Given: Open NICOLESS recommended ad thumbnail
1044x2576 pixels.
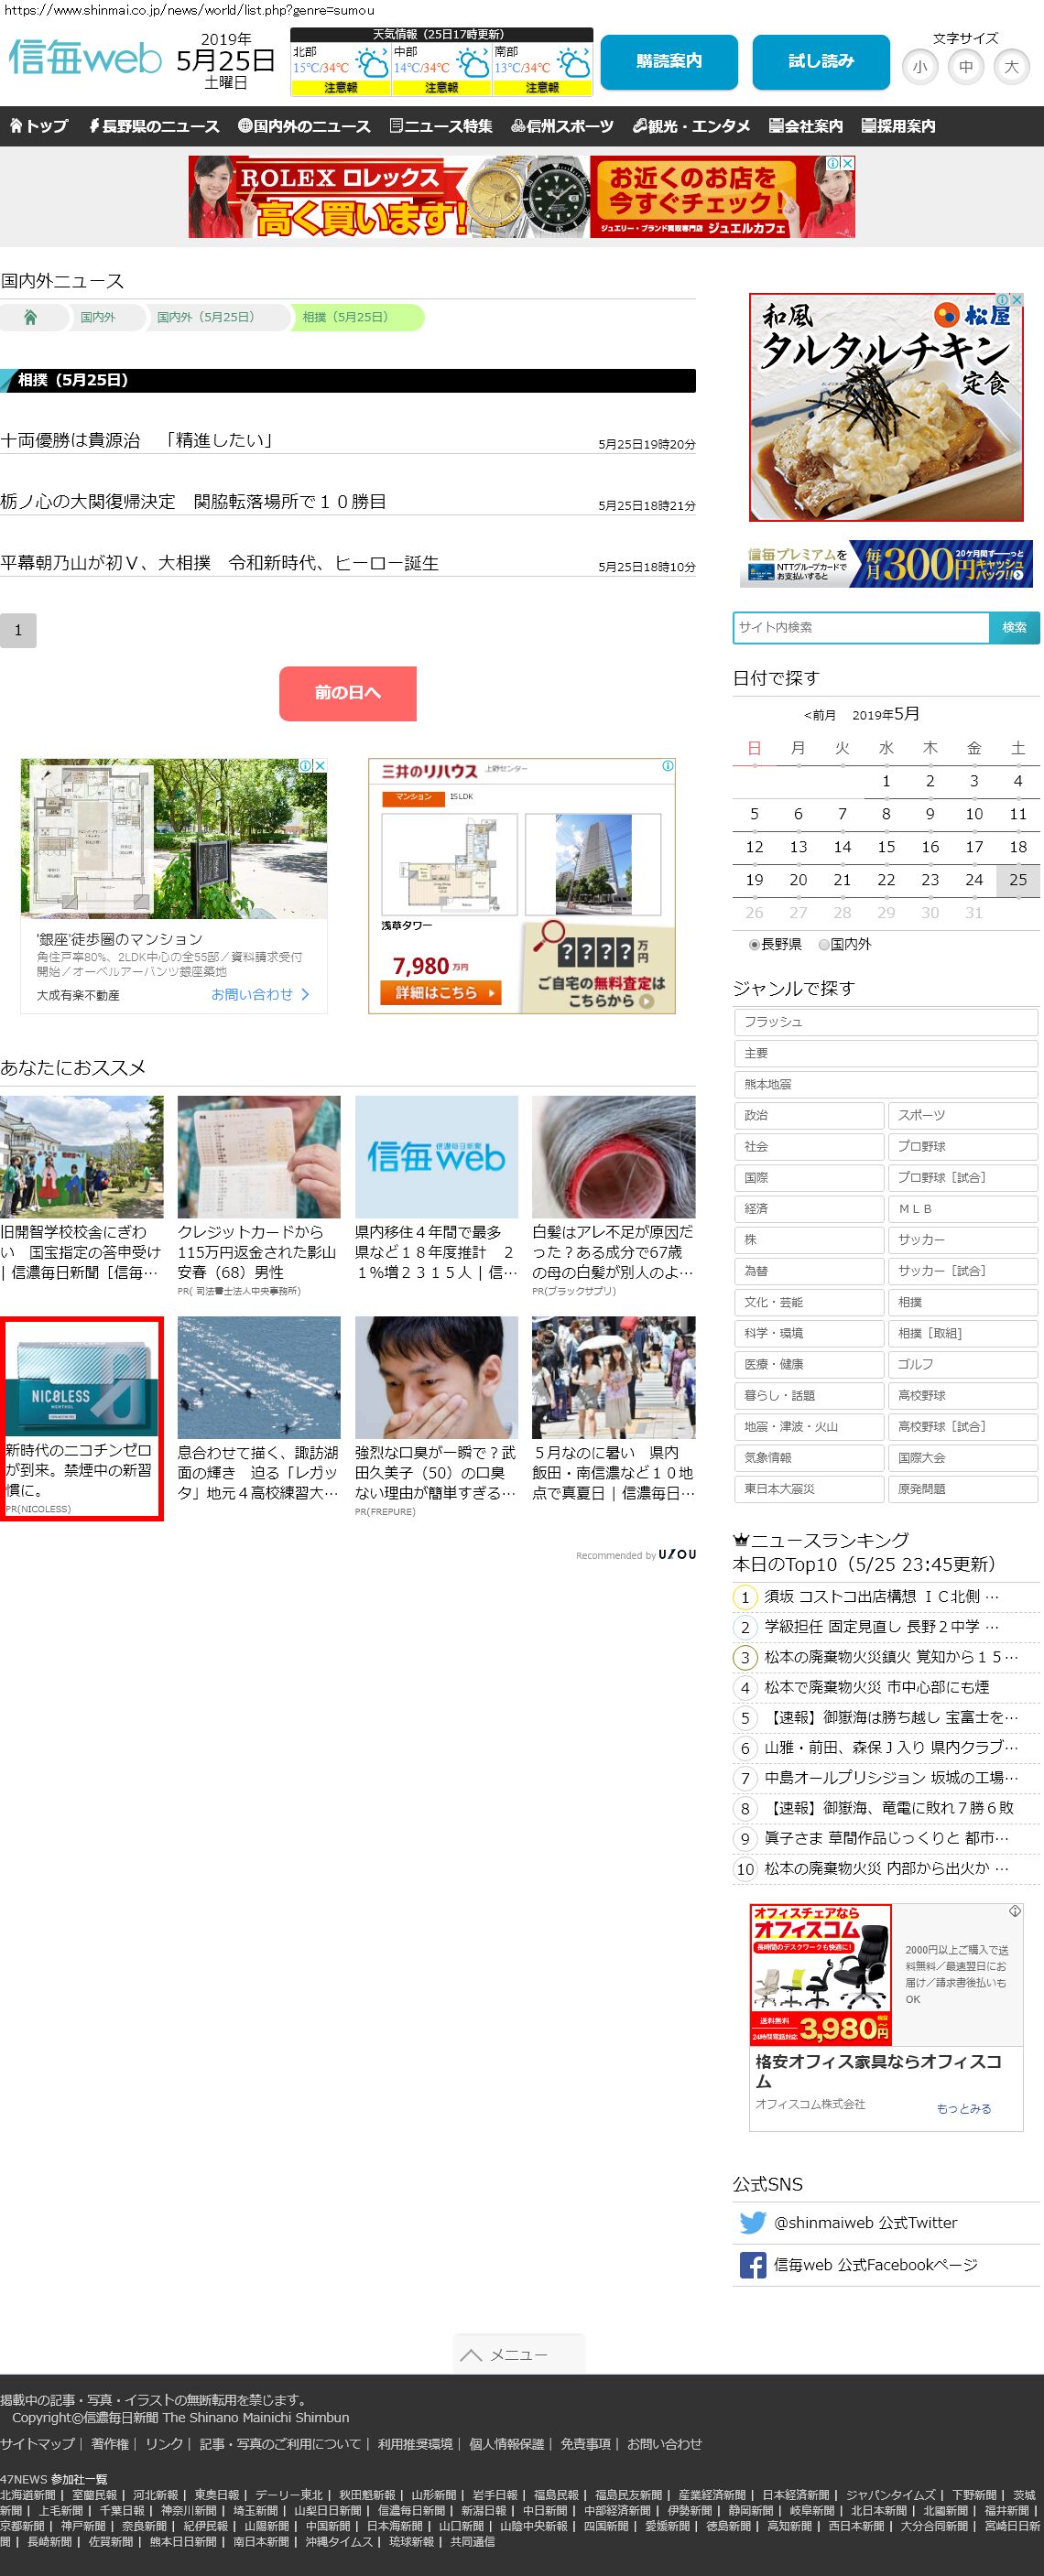Looking at the screenshot, I should tap(81, 1379).
